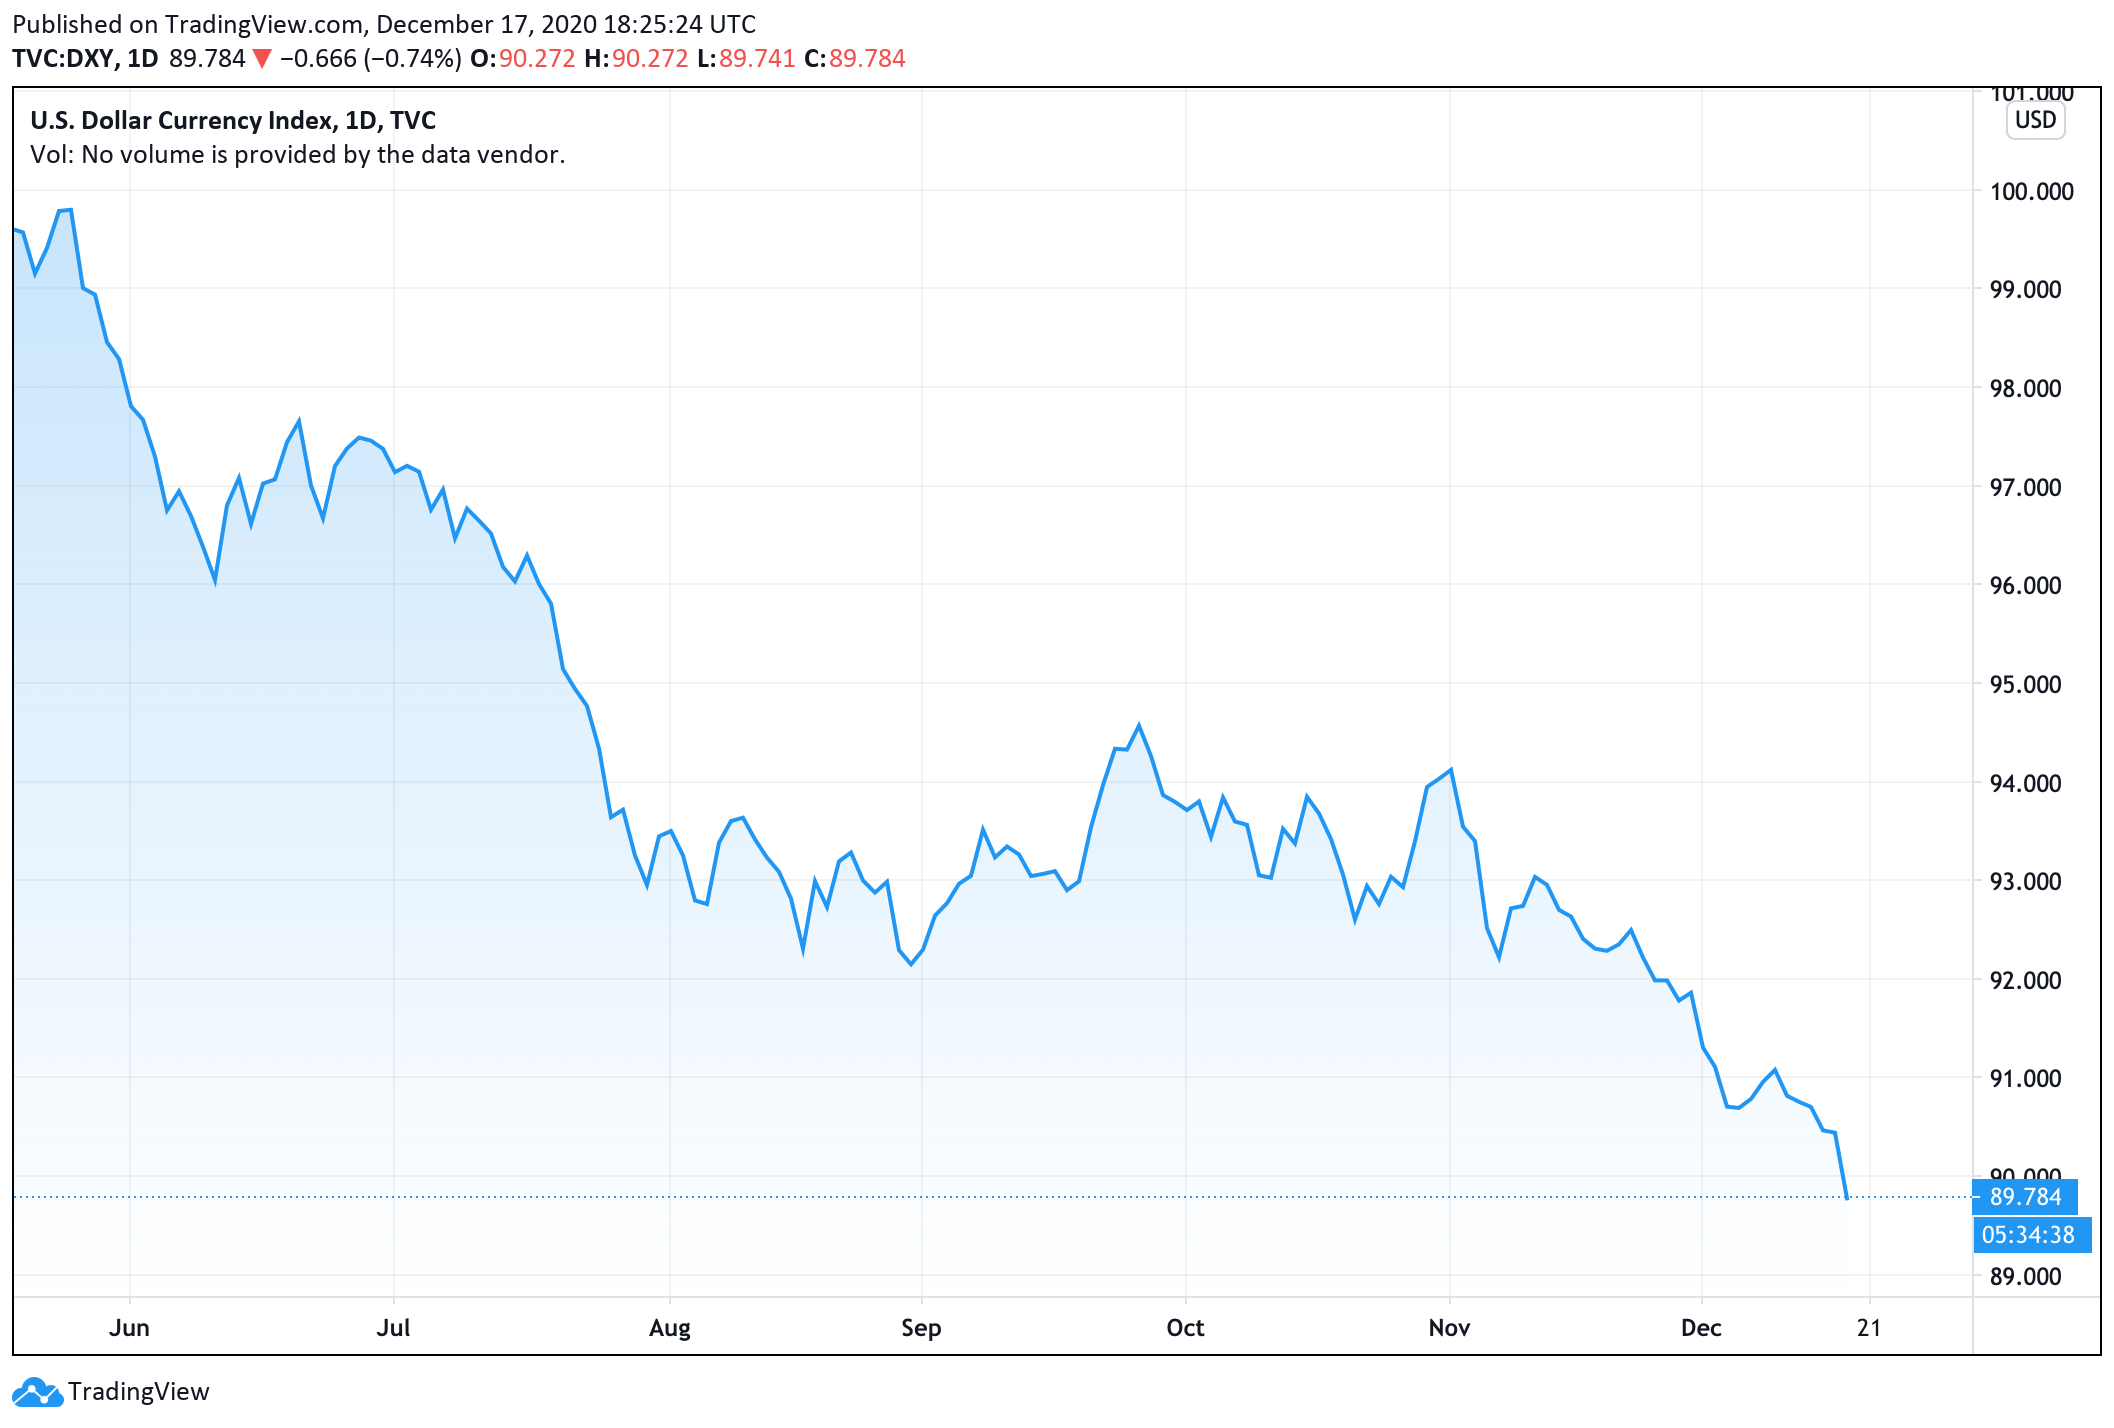
Task: Click the change value −0.666 (−0.74%)
Action: click(x=371, y=59)
